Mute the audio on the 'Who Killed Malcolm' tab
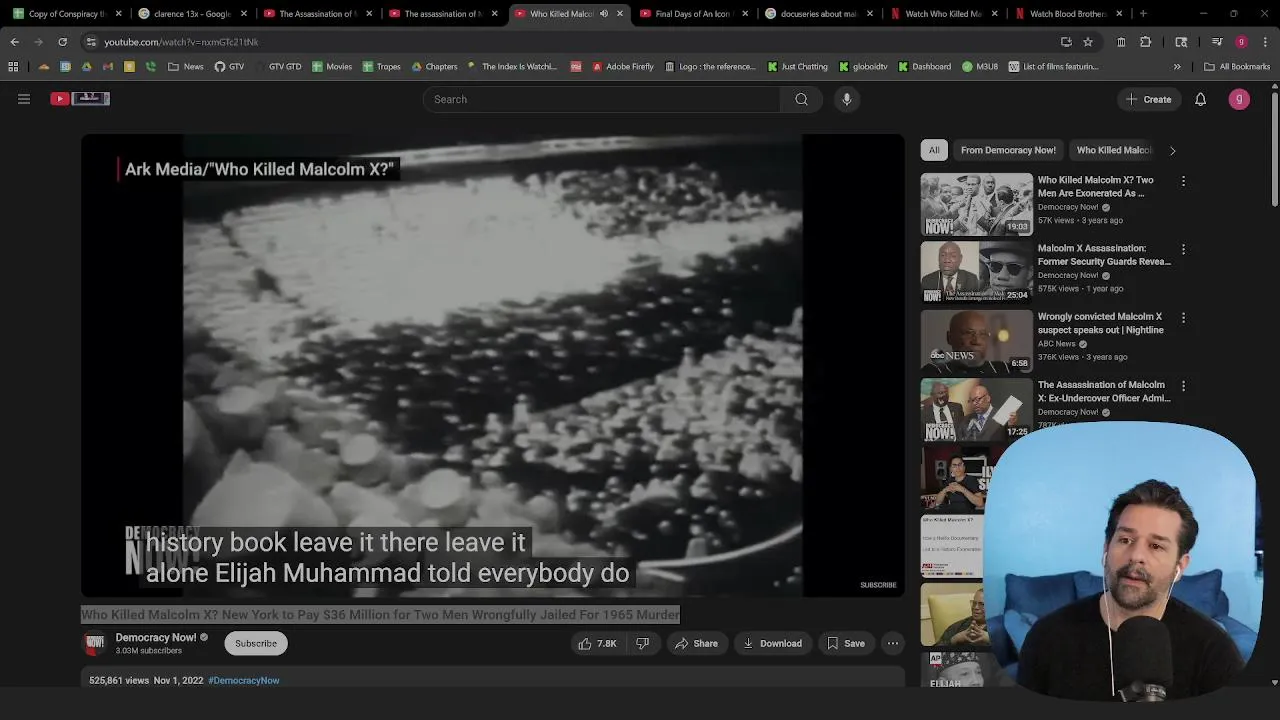Viewport: 1280px width, 720px height. 603,14
